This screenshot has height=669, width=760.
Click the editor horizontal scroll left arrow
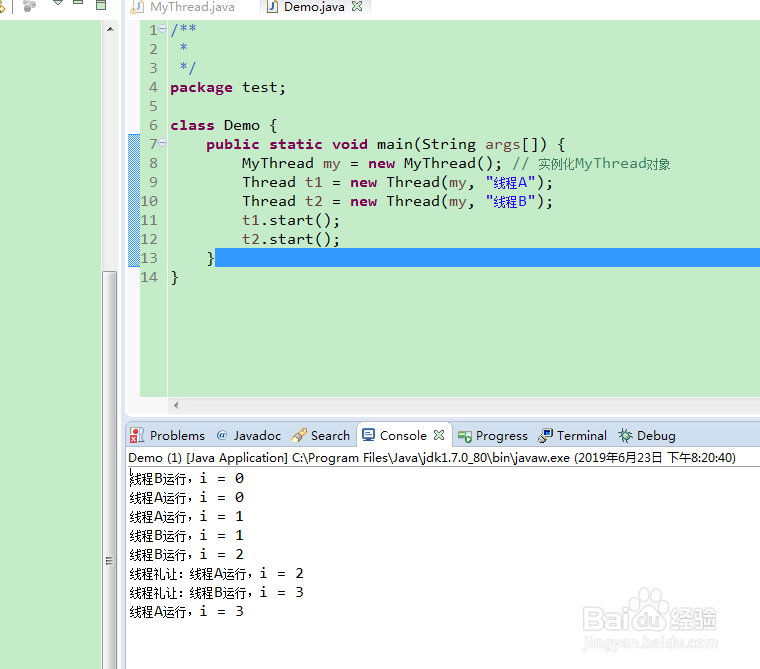176,405
